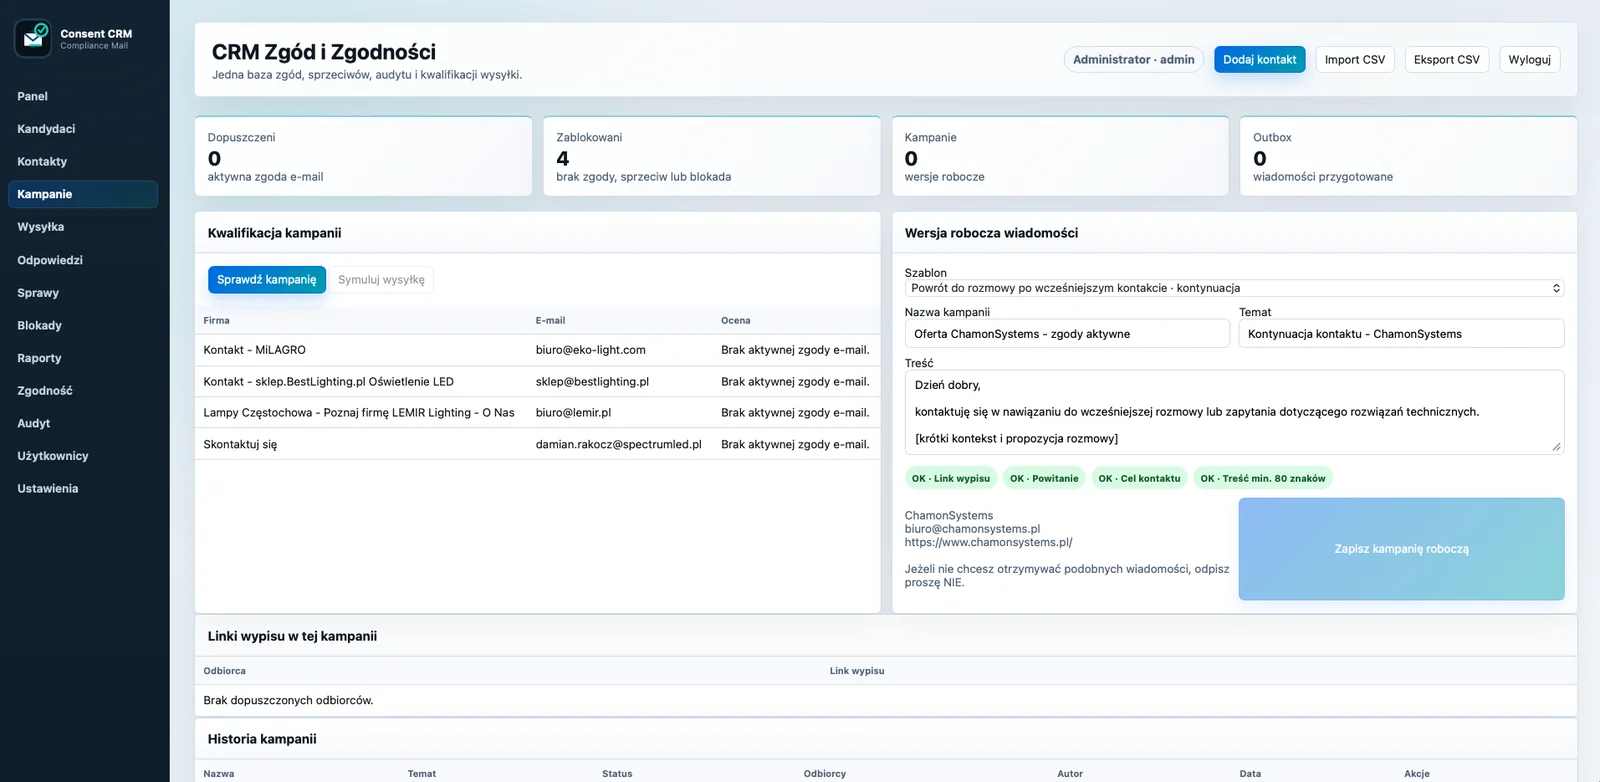Click the Sprawdź kampanię button

click(266, 280)
